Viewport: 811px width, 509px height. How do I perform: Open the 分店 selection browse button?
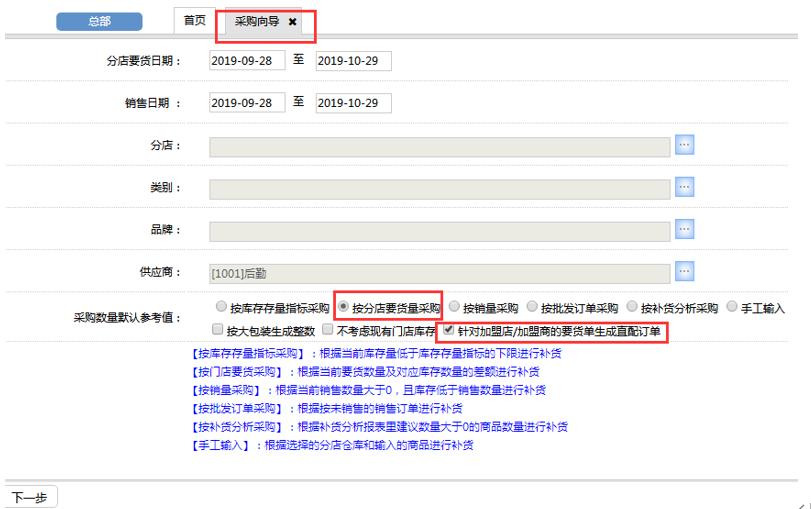684,145
